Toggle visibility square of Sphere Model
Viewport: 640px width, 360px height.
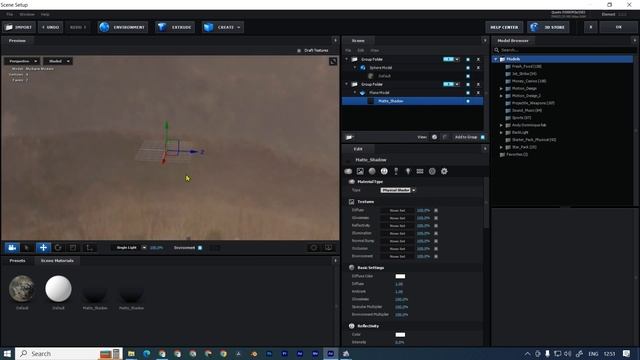click(468, 68)
